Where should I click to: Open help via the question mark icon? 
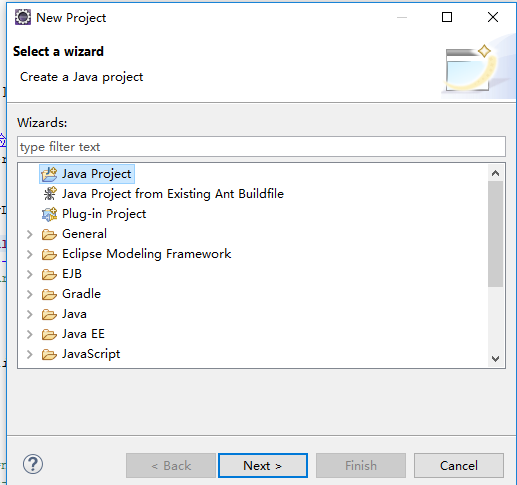pos(33,464)
